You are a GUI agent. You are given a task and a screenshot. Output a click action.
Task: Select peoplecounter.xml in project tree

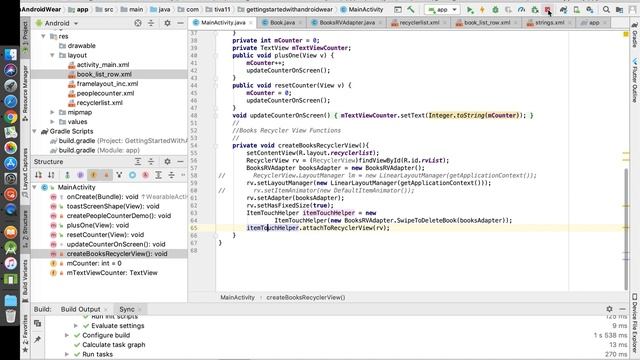coord(105,93)
